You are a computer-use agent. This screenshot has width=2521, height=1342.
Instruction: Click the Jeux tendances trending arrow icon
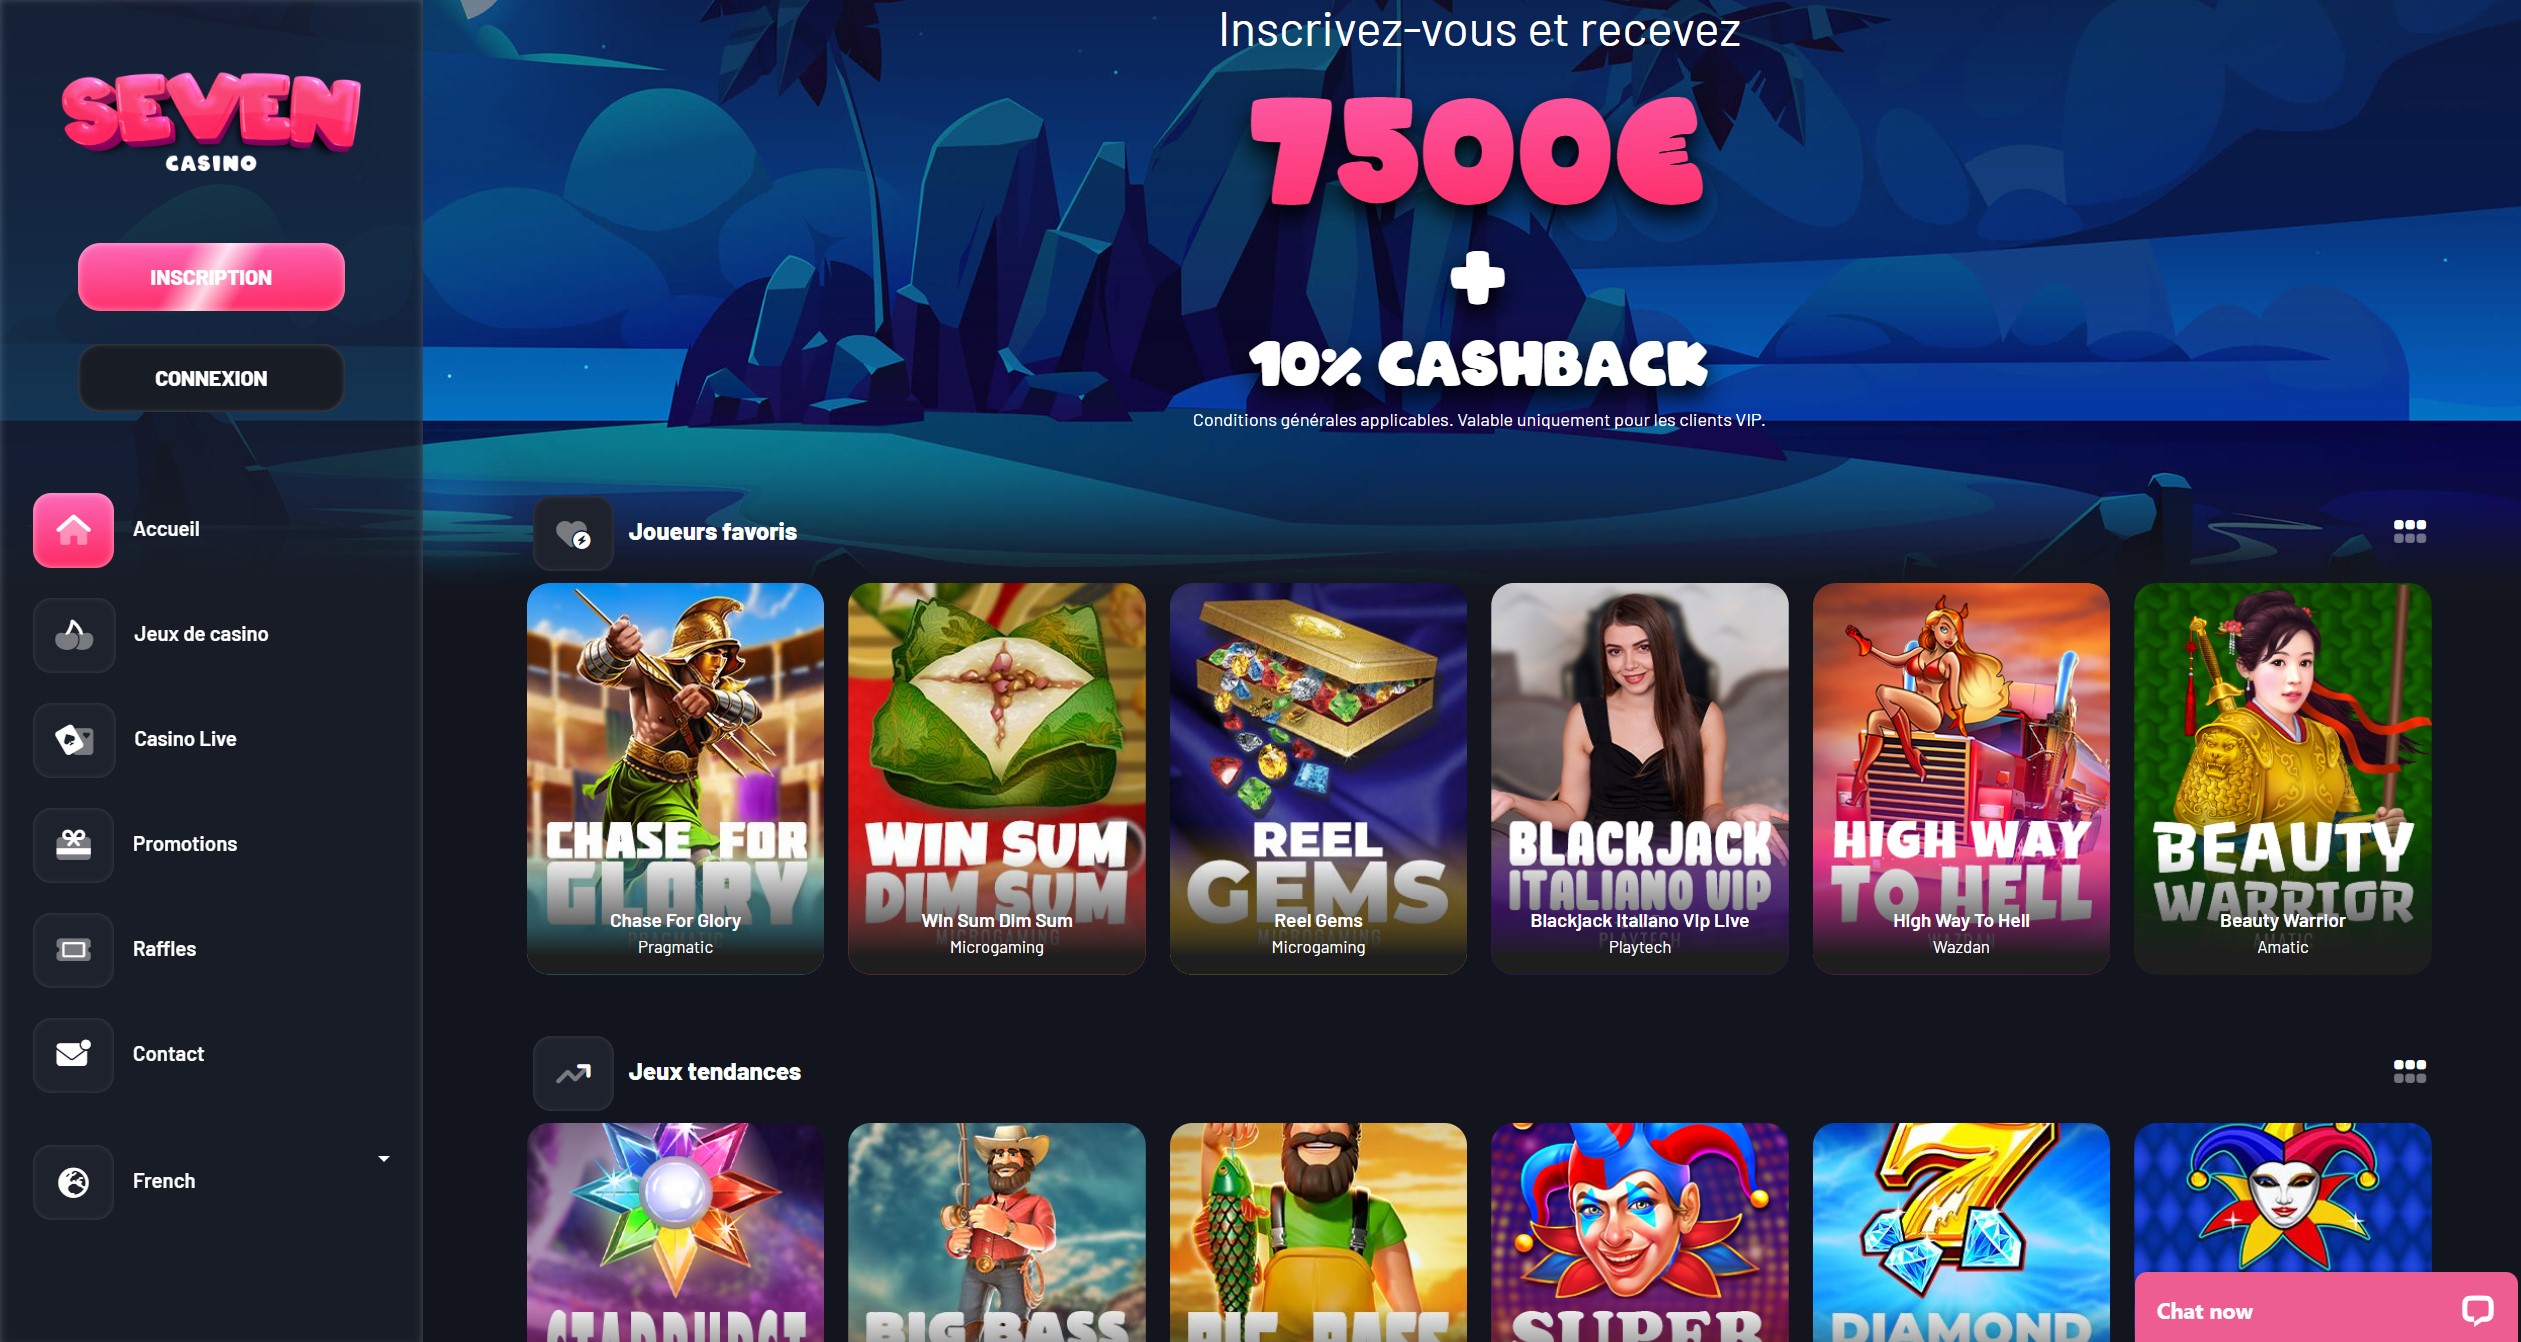(x=573, y=1073)
